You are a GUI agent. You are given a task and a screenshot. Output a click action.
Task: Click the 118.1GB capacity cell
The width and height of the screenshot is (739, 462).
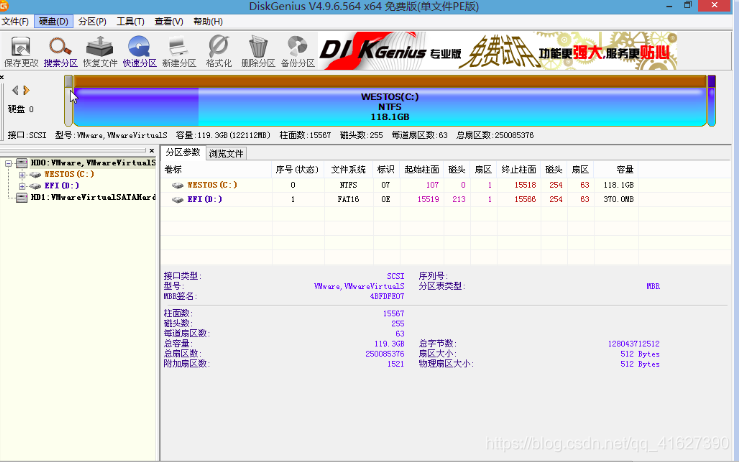click(x=618, y=185)
